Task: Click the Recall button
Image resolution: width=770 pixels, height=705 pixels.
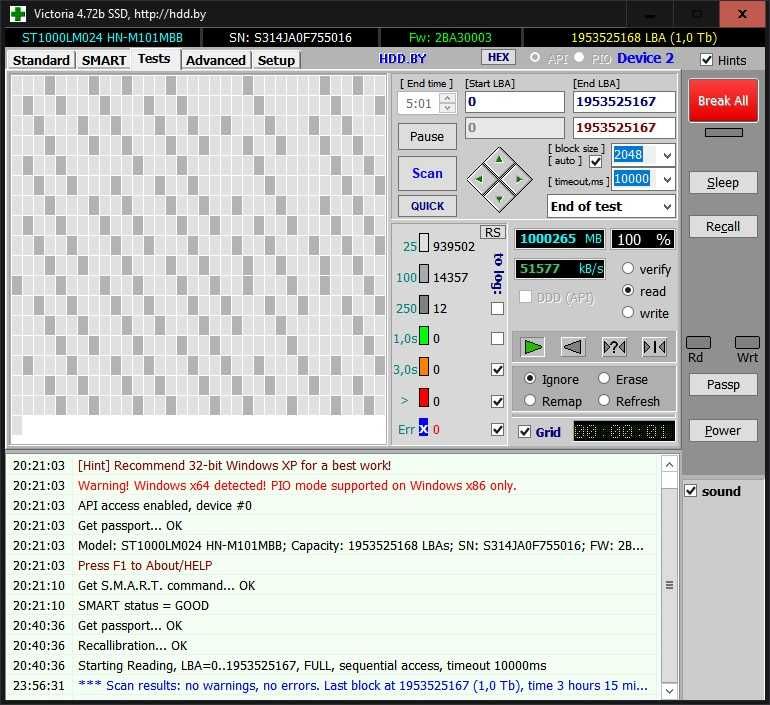Action: click(723, 226)
